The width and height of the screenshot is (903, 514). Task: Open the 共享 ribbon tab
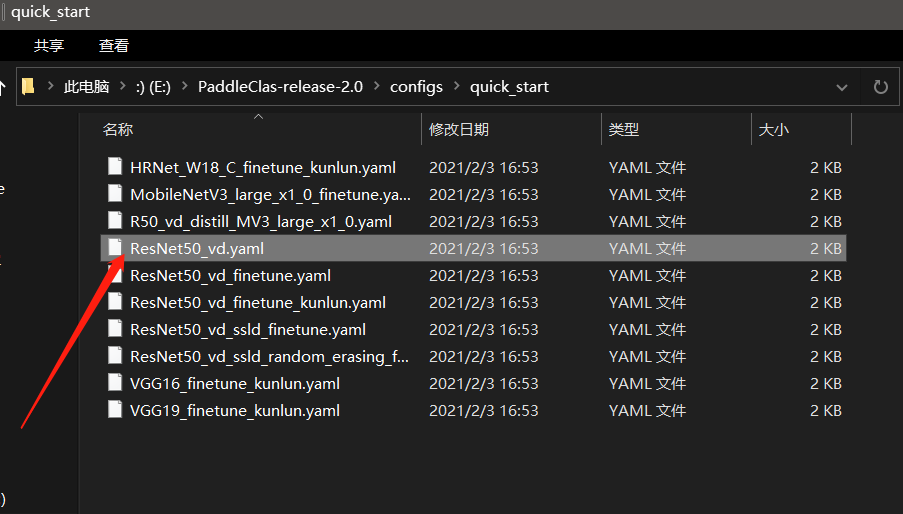click(49, 45)
